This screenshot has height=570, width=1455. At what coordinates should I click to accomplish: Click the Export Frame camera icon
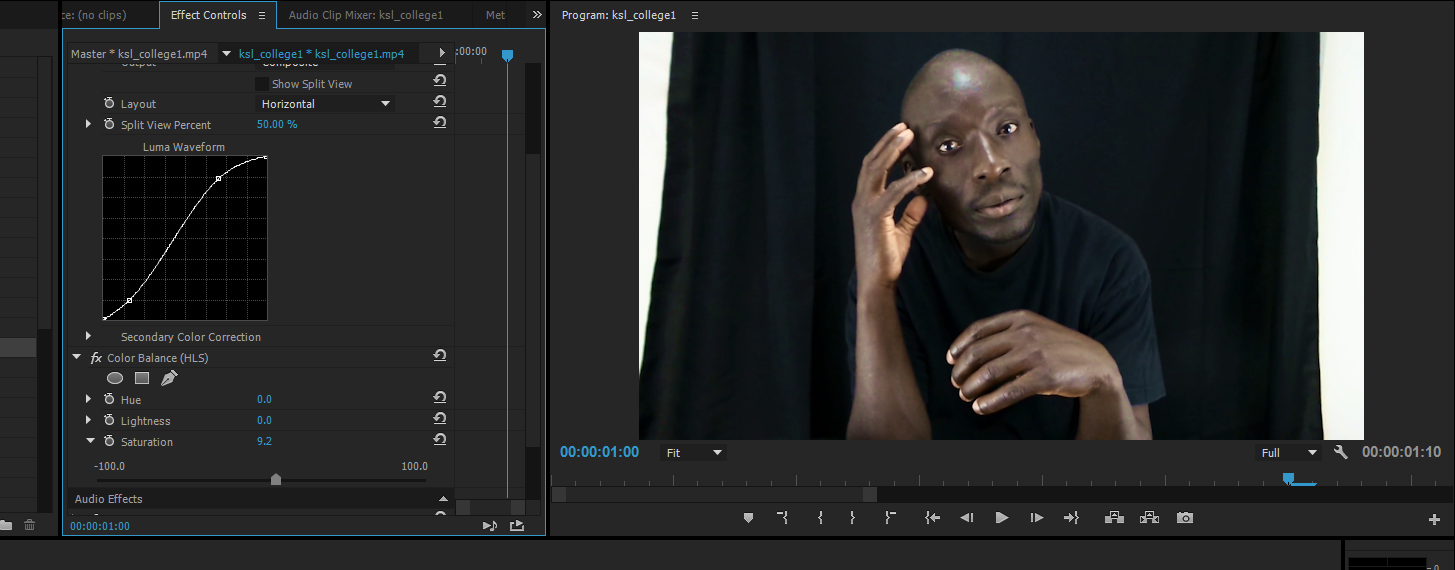click(1185, 518)
